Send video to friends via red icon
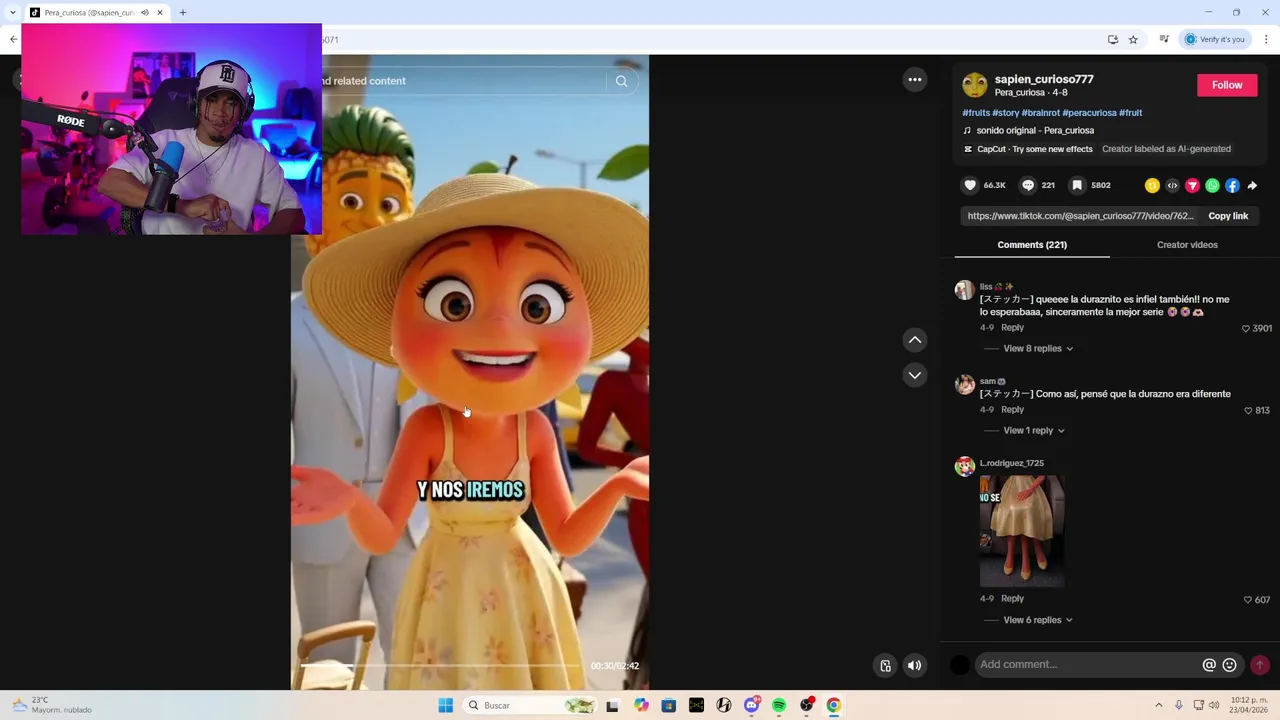The image size is (1280, 720). point(1192,185)
